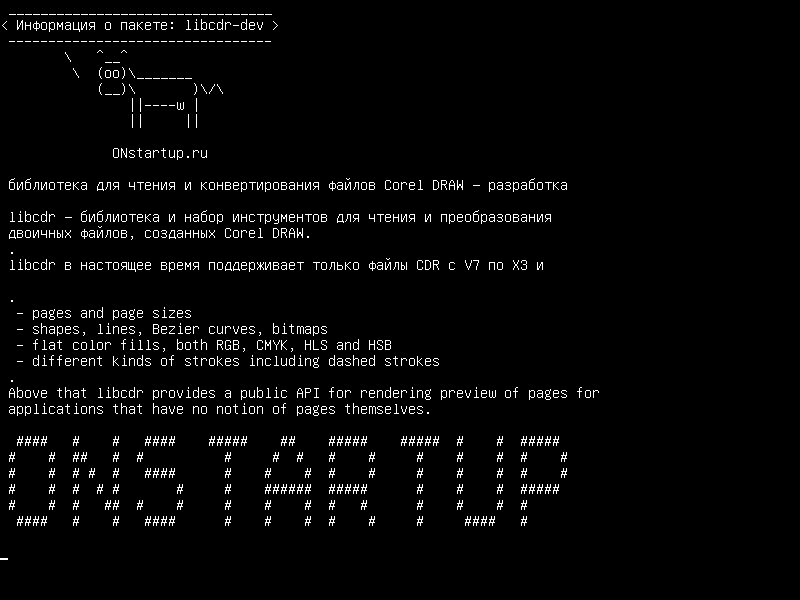Click line 'applications that have no notion'

point(220,409)
